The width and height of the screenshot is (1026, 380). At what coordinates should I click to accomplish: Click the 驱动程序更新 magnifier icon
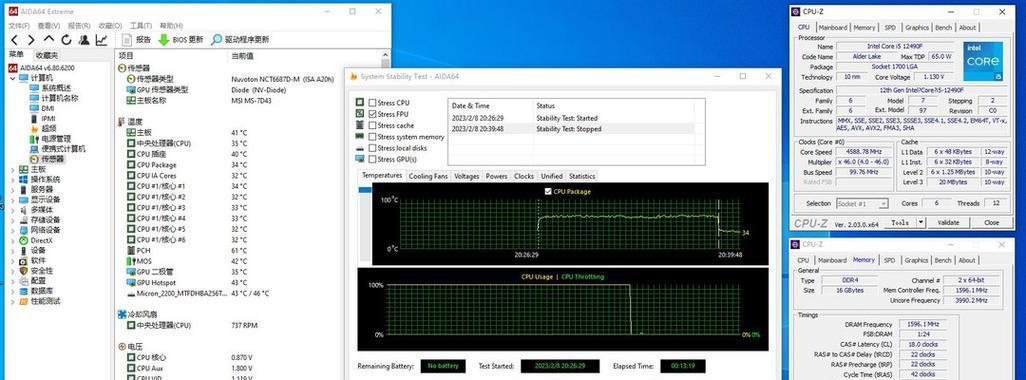217,40
